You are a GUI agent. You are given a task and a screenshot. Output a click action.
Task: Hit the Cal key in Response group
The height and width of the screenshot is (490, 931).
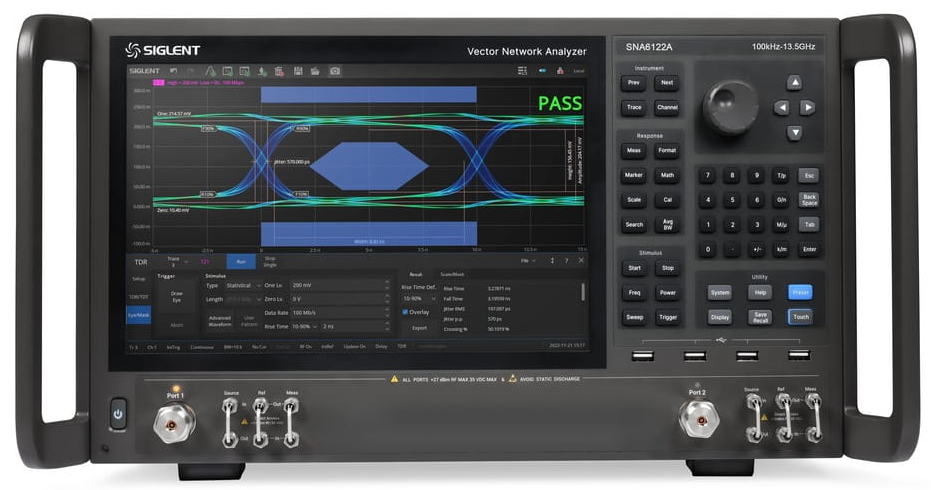[667, 200]
